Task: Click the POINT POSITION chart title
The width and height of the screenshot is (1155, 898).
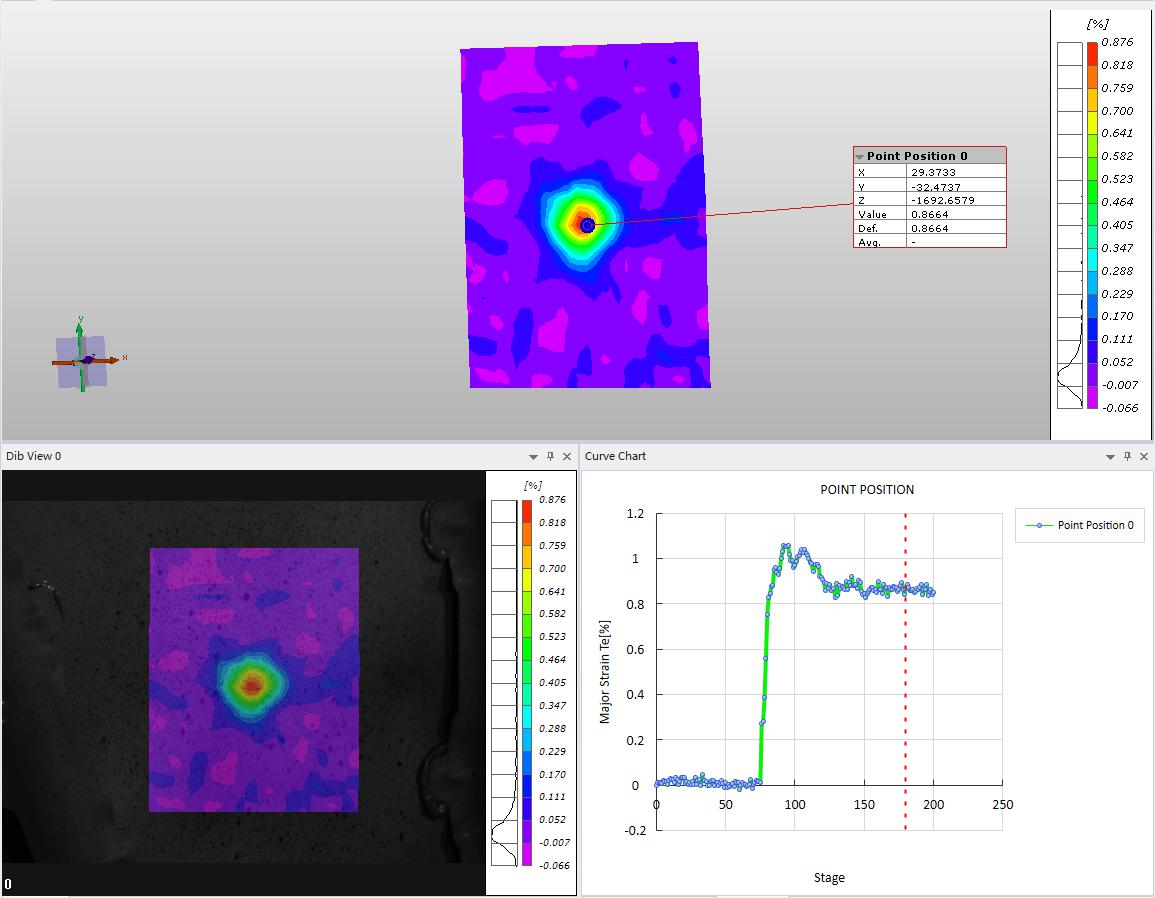Action: [x=866, y=490]
